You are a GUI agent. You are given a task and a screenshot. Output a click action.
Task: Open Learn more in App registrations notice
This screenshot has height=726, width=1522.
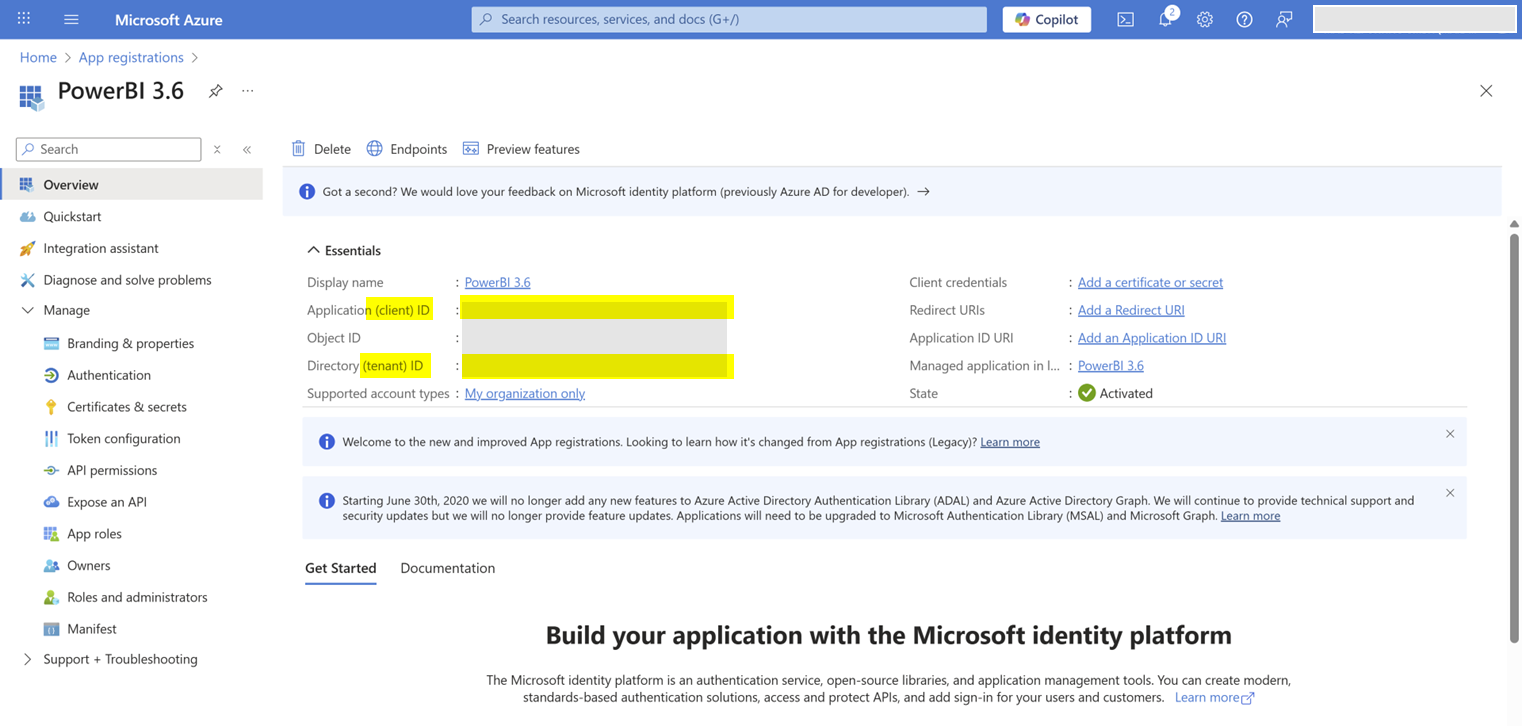tap(1009, 442)
